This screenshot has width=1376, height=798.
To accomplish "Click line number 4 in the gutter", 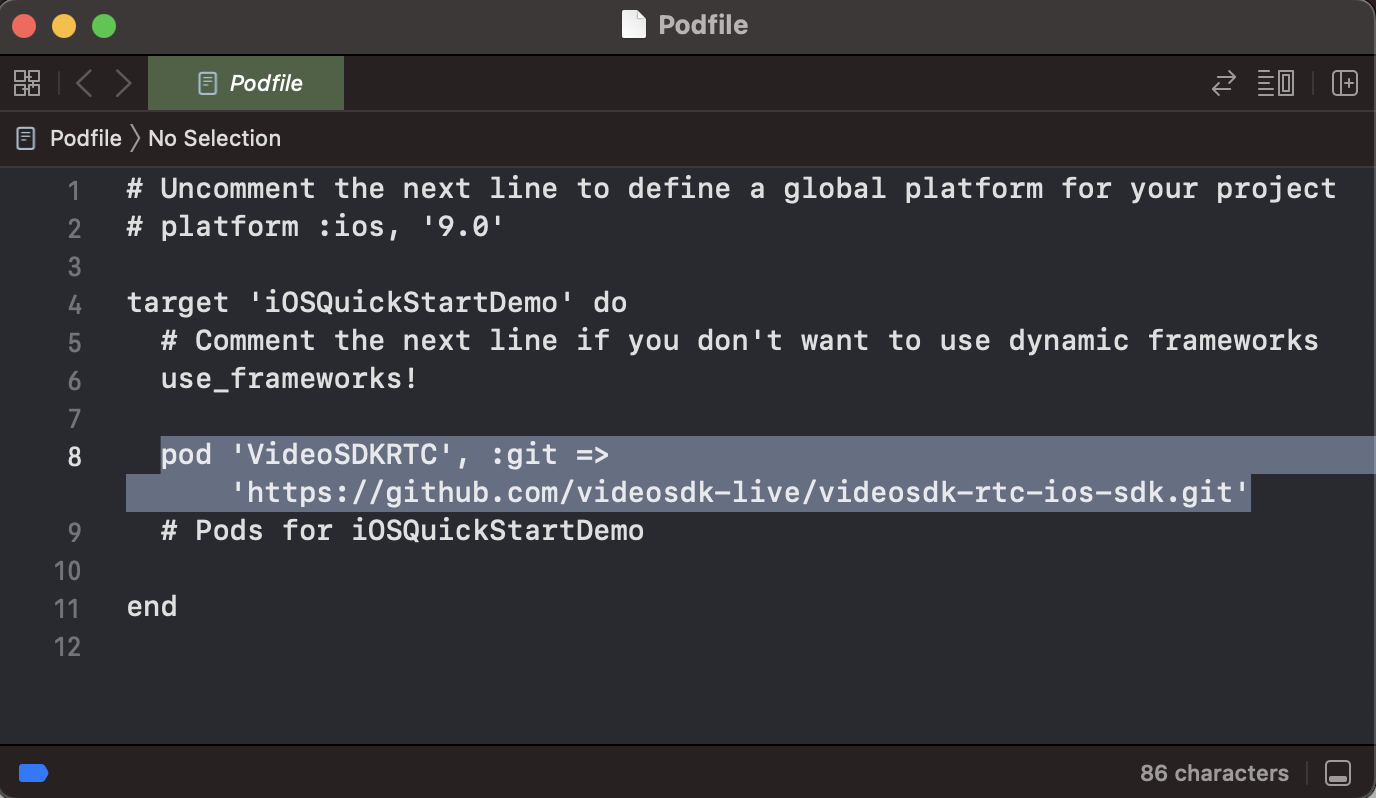I will [75, 305].
